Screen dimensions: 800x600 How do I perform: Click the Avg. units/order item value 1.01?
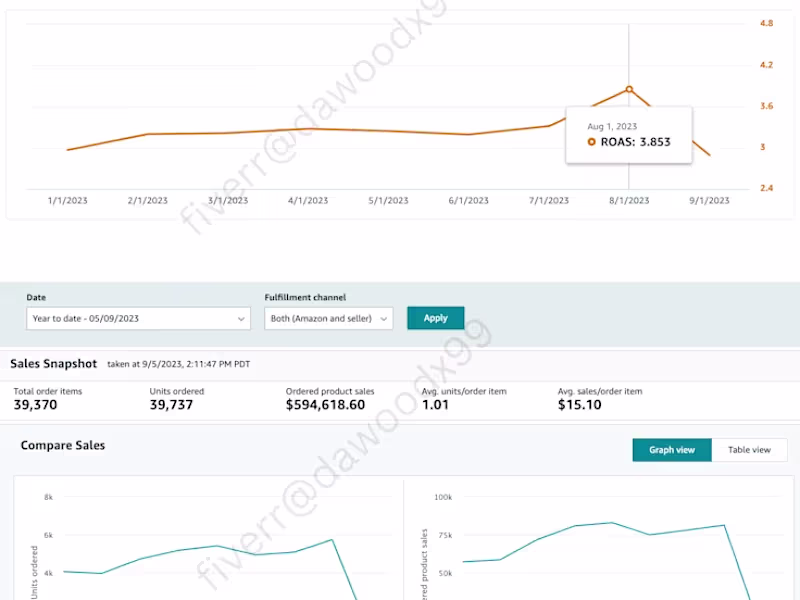point(434,405)
